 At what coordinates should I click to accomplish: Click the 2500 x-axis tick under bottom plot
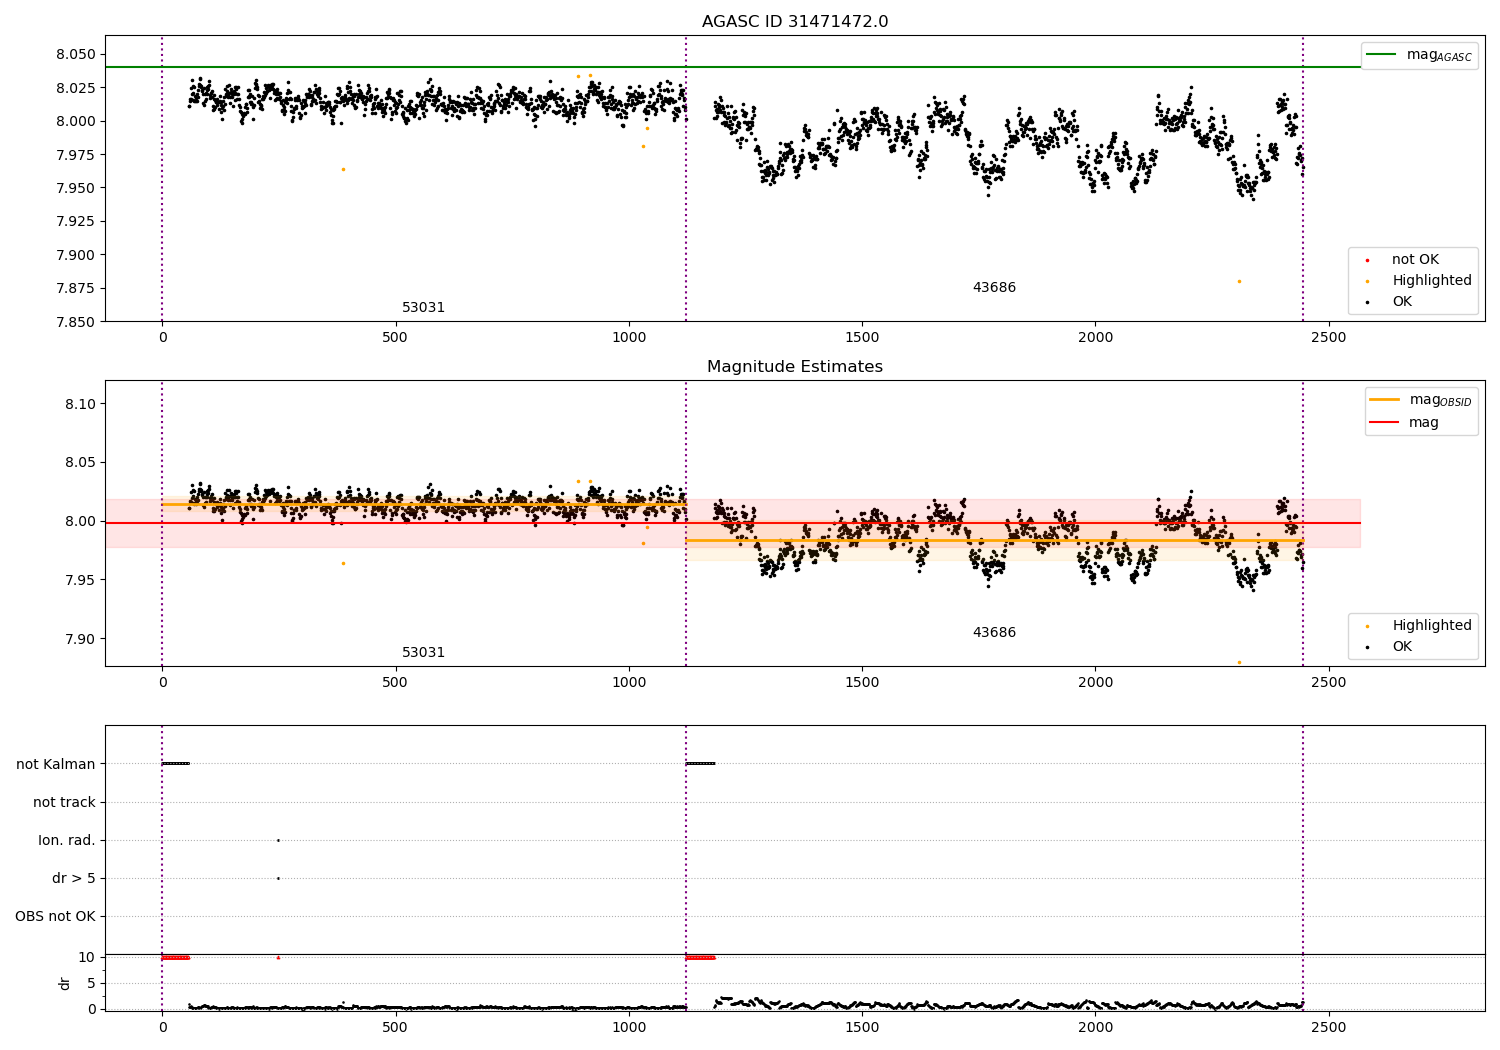tap(1328, 1027)
